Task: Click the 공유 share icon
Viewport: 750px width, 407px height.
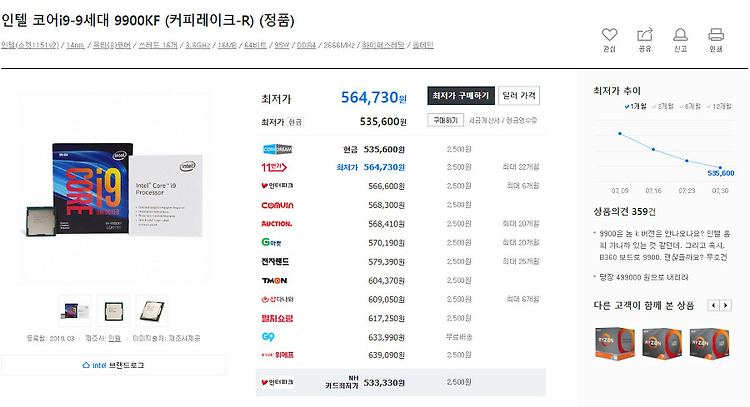Action: [645, 35]
